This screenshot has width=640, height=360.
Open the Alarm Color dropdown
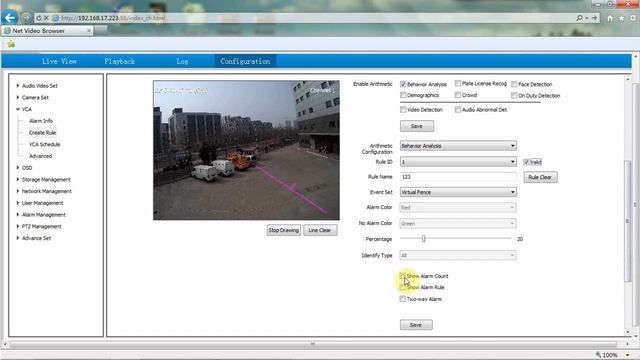pyautogui.click(x=458, y=208)
